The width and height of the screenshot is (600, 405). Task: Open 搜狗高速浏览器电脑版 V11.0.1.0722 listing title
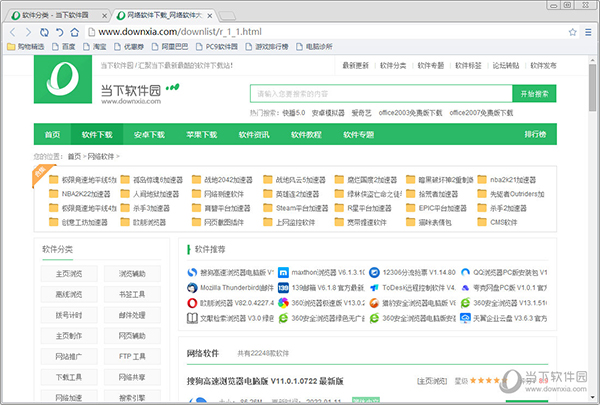265,381
